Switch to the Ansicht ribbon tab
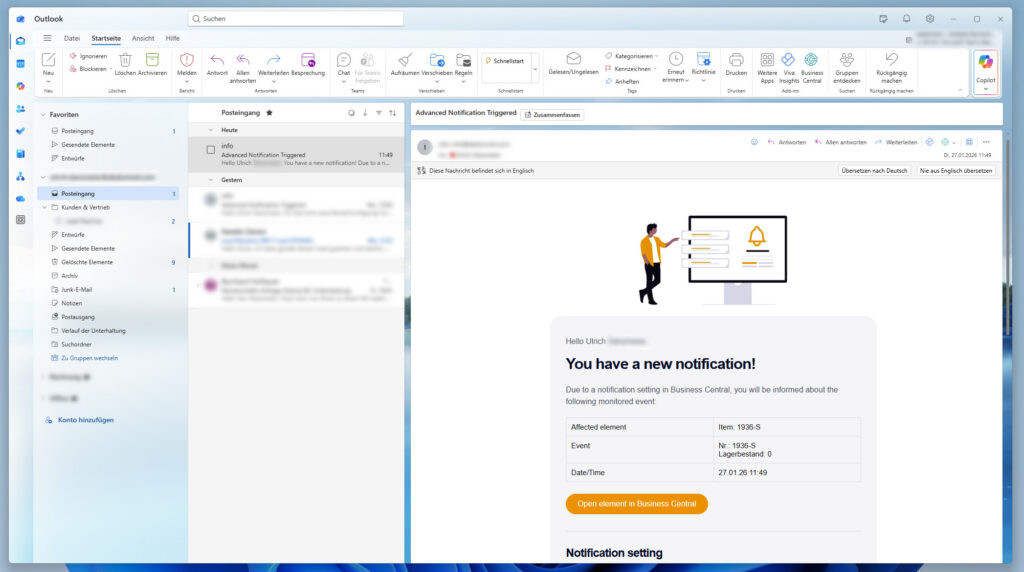 (x=143, y=38)
